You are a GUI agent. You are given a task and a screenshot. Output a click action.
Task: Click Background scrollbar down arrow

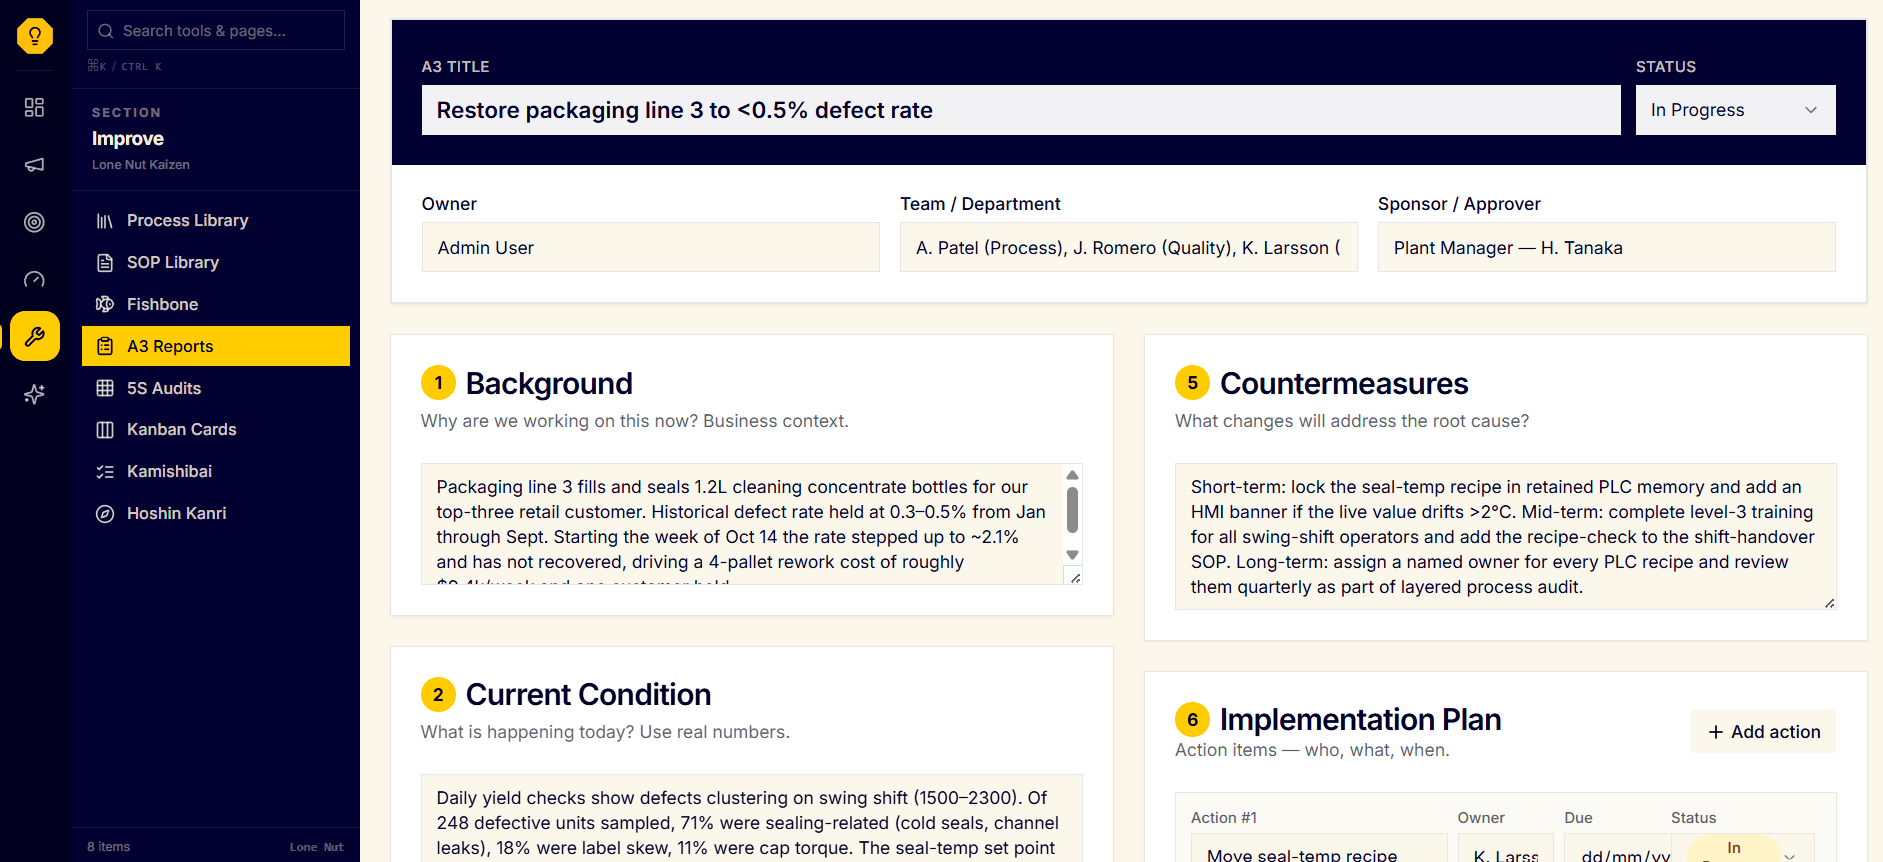(x=1072, y=555)
